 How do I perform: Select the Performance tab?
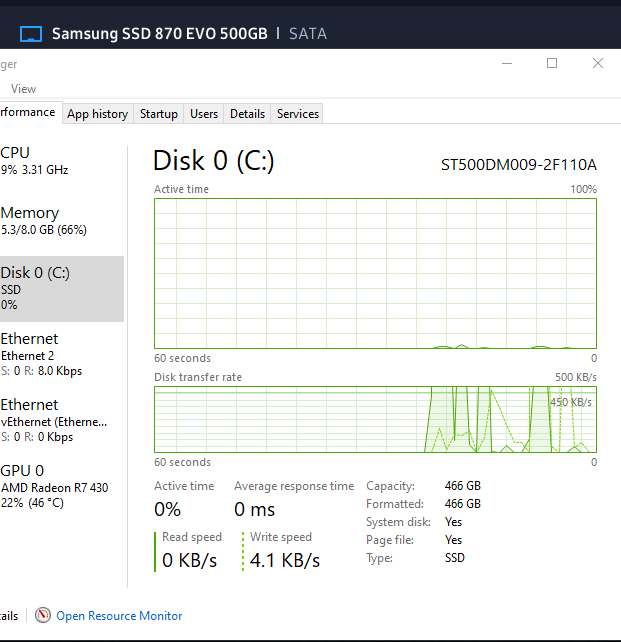click(29, 112)
